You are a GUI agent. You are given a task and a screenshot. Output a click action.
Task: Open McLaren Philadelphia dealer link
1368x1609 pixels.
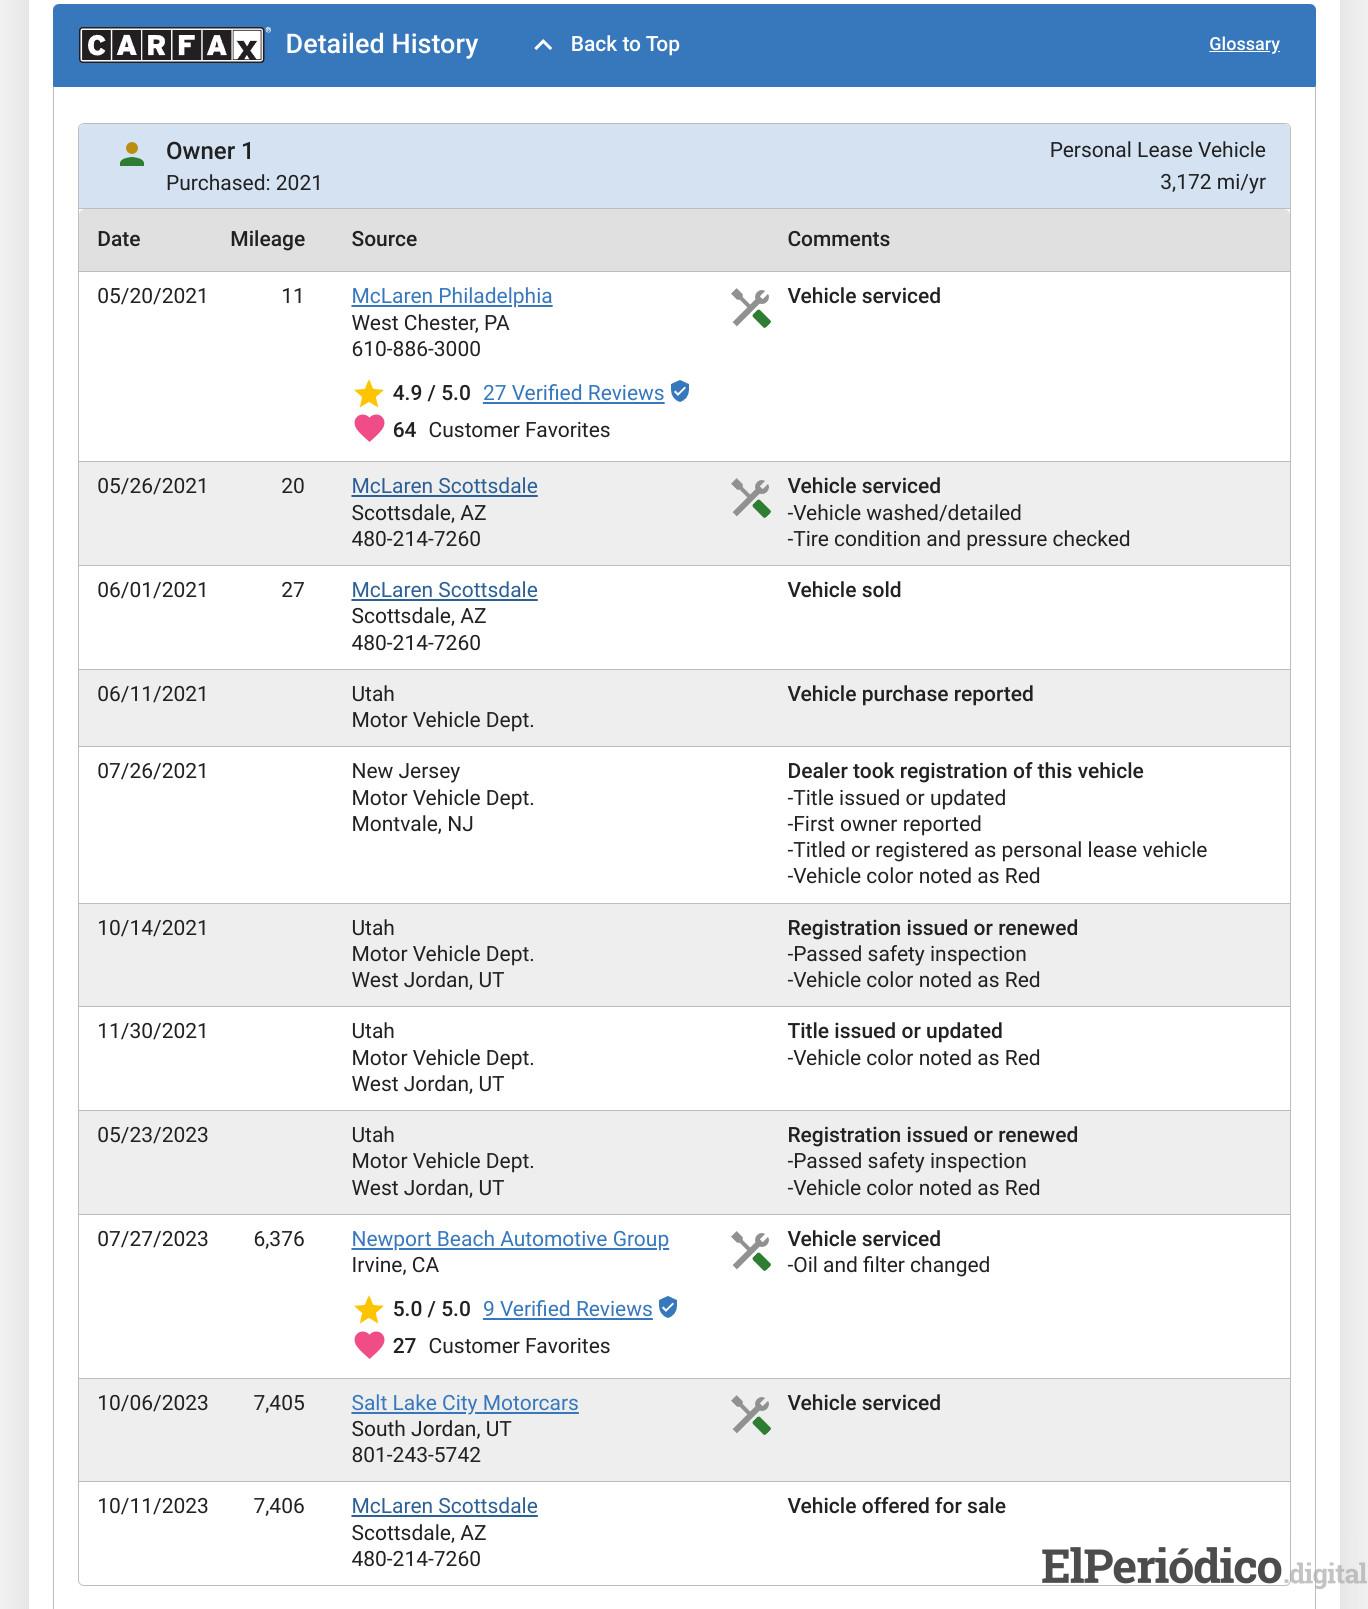452,296
